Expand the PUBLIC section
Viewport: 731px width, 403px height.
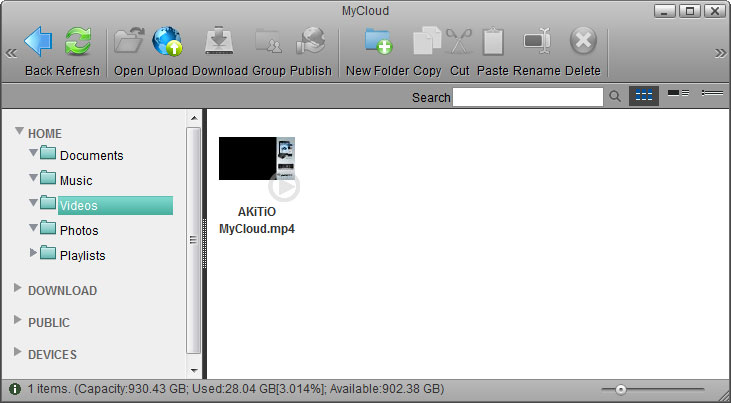(18, 322)
